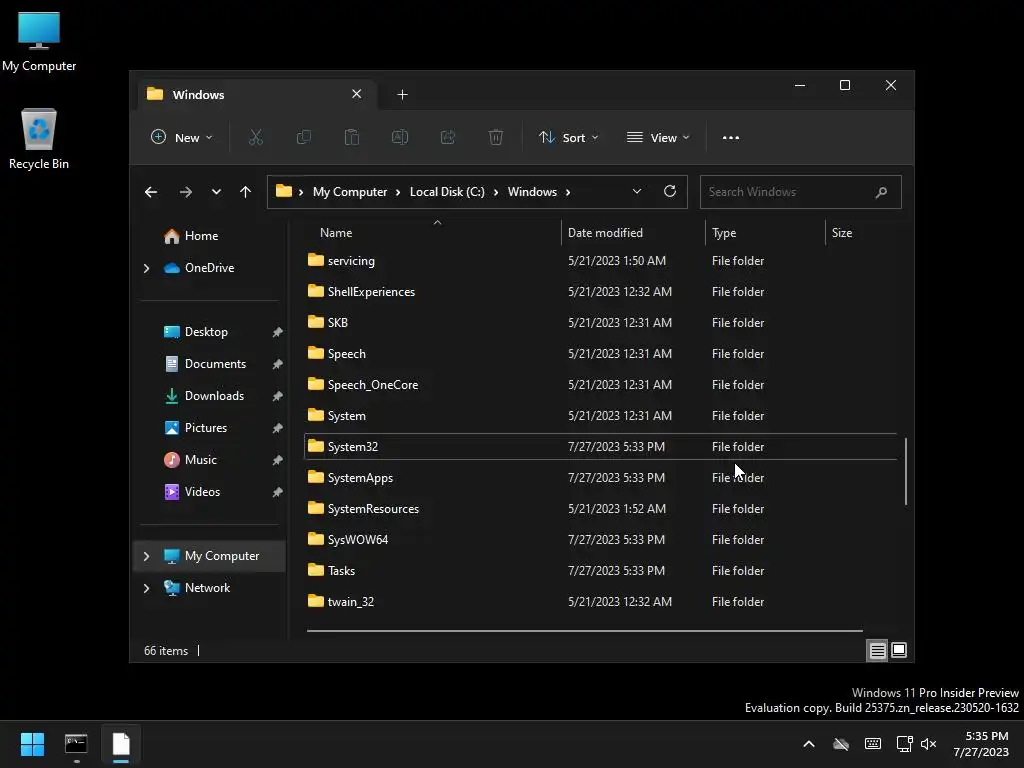Sort by Date modified column header
The width and height of the screenshot is (1024, 768).
coord(605,233)
